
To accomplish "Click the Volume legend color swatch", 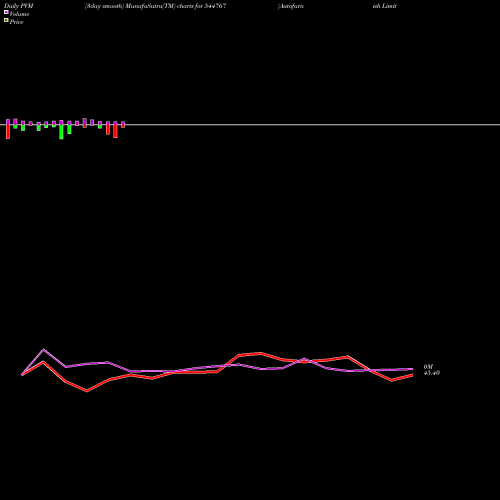I will [x=6, y=12].
